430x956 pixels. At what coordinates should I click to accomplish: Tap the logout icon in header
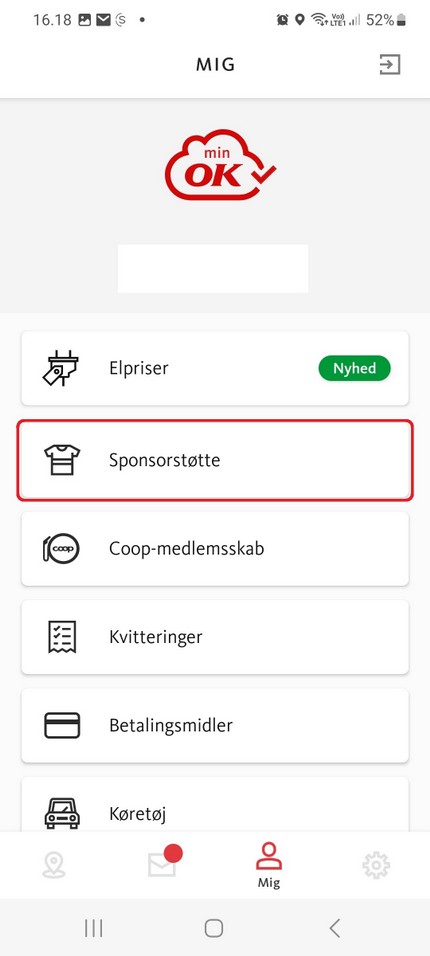390,64
